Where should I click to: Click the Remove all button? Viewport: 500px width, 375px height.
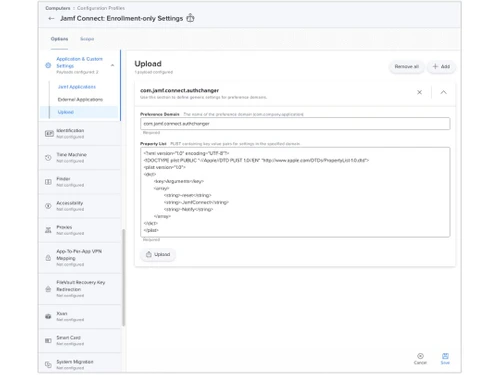pyautogui.click(x=406, y=67)
